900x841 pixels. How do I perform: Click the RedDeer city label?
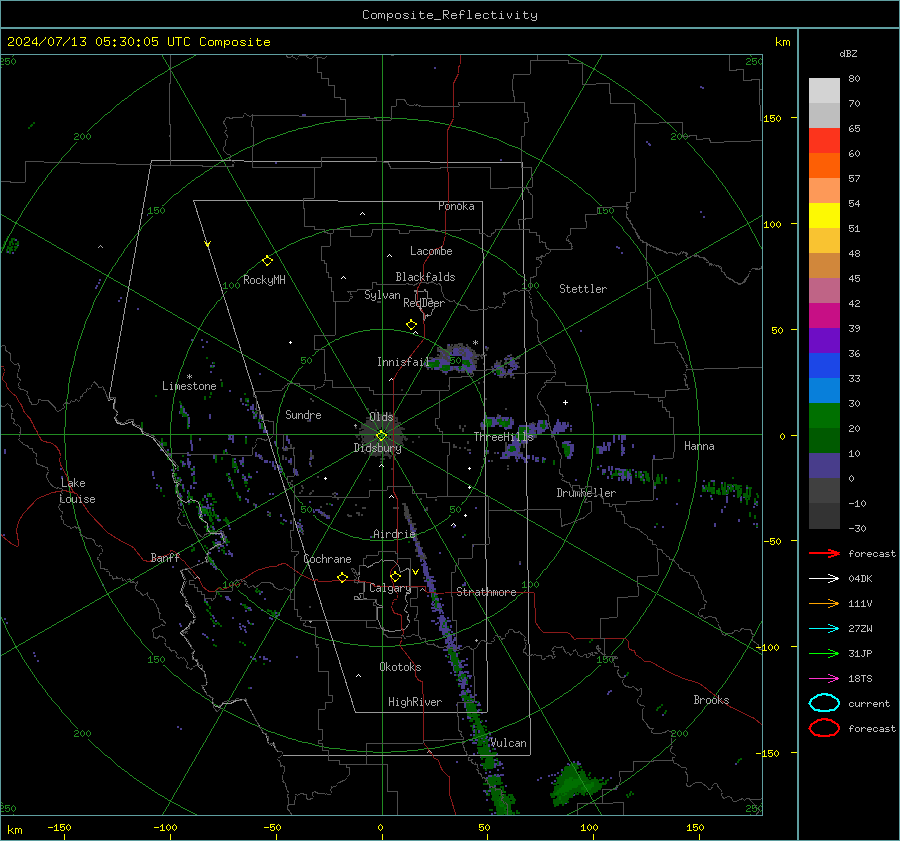(424, 303)
